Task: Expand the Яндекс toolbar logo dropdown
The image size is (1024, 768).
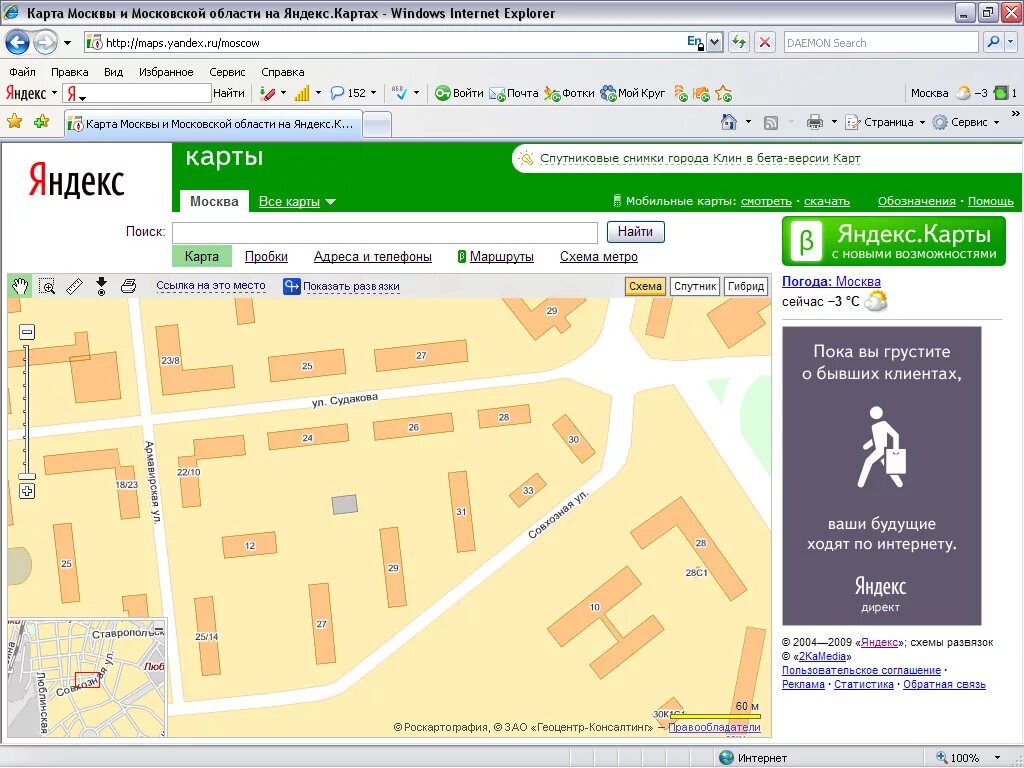Action: [x=55, y=93]
